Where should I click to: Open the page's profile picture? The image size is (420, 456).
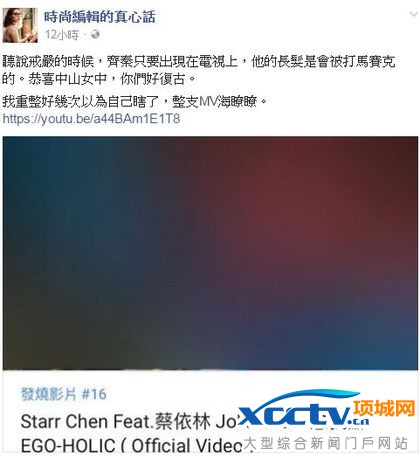(20, 25)
